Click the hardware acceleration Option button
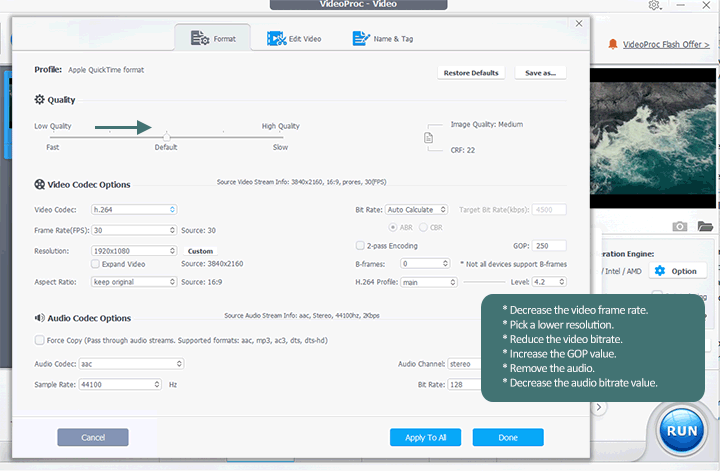This screenshot has width=720, height=471. [678, 271]
